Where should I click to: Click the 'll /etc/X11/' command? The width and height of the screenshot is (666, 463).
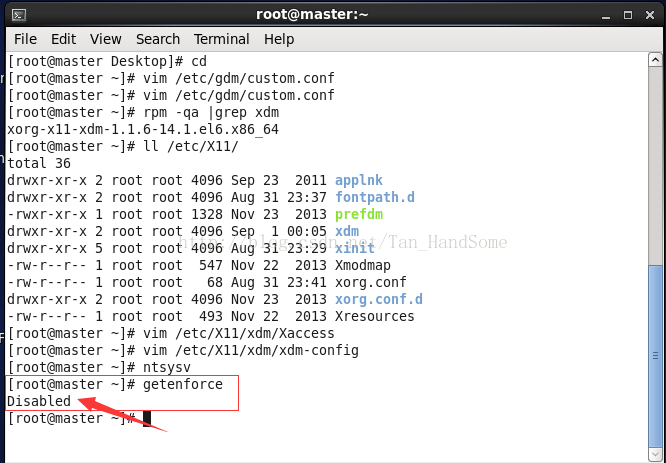(191, 147)
